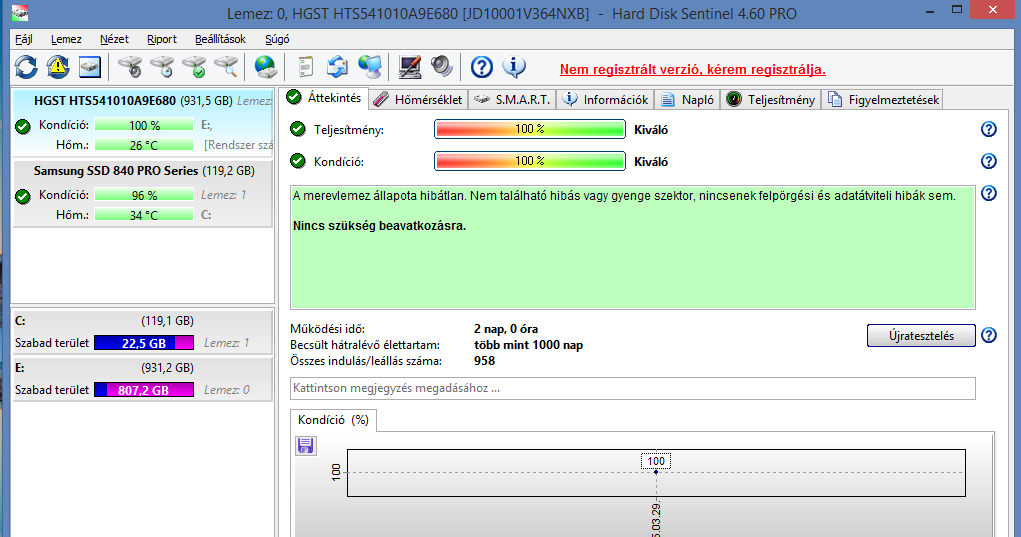Click the Hard Disk Sentinel title bar app icon

coord(20,12)
